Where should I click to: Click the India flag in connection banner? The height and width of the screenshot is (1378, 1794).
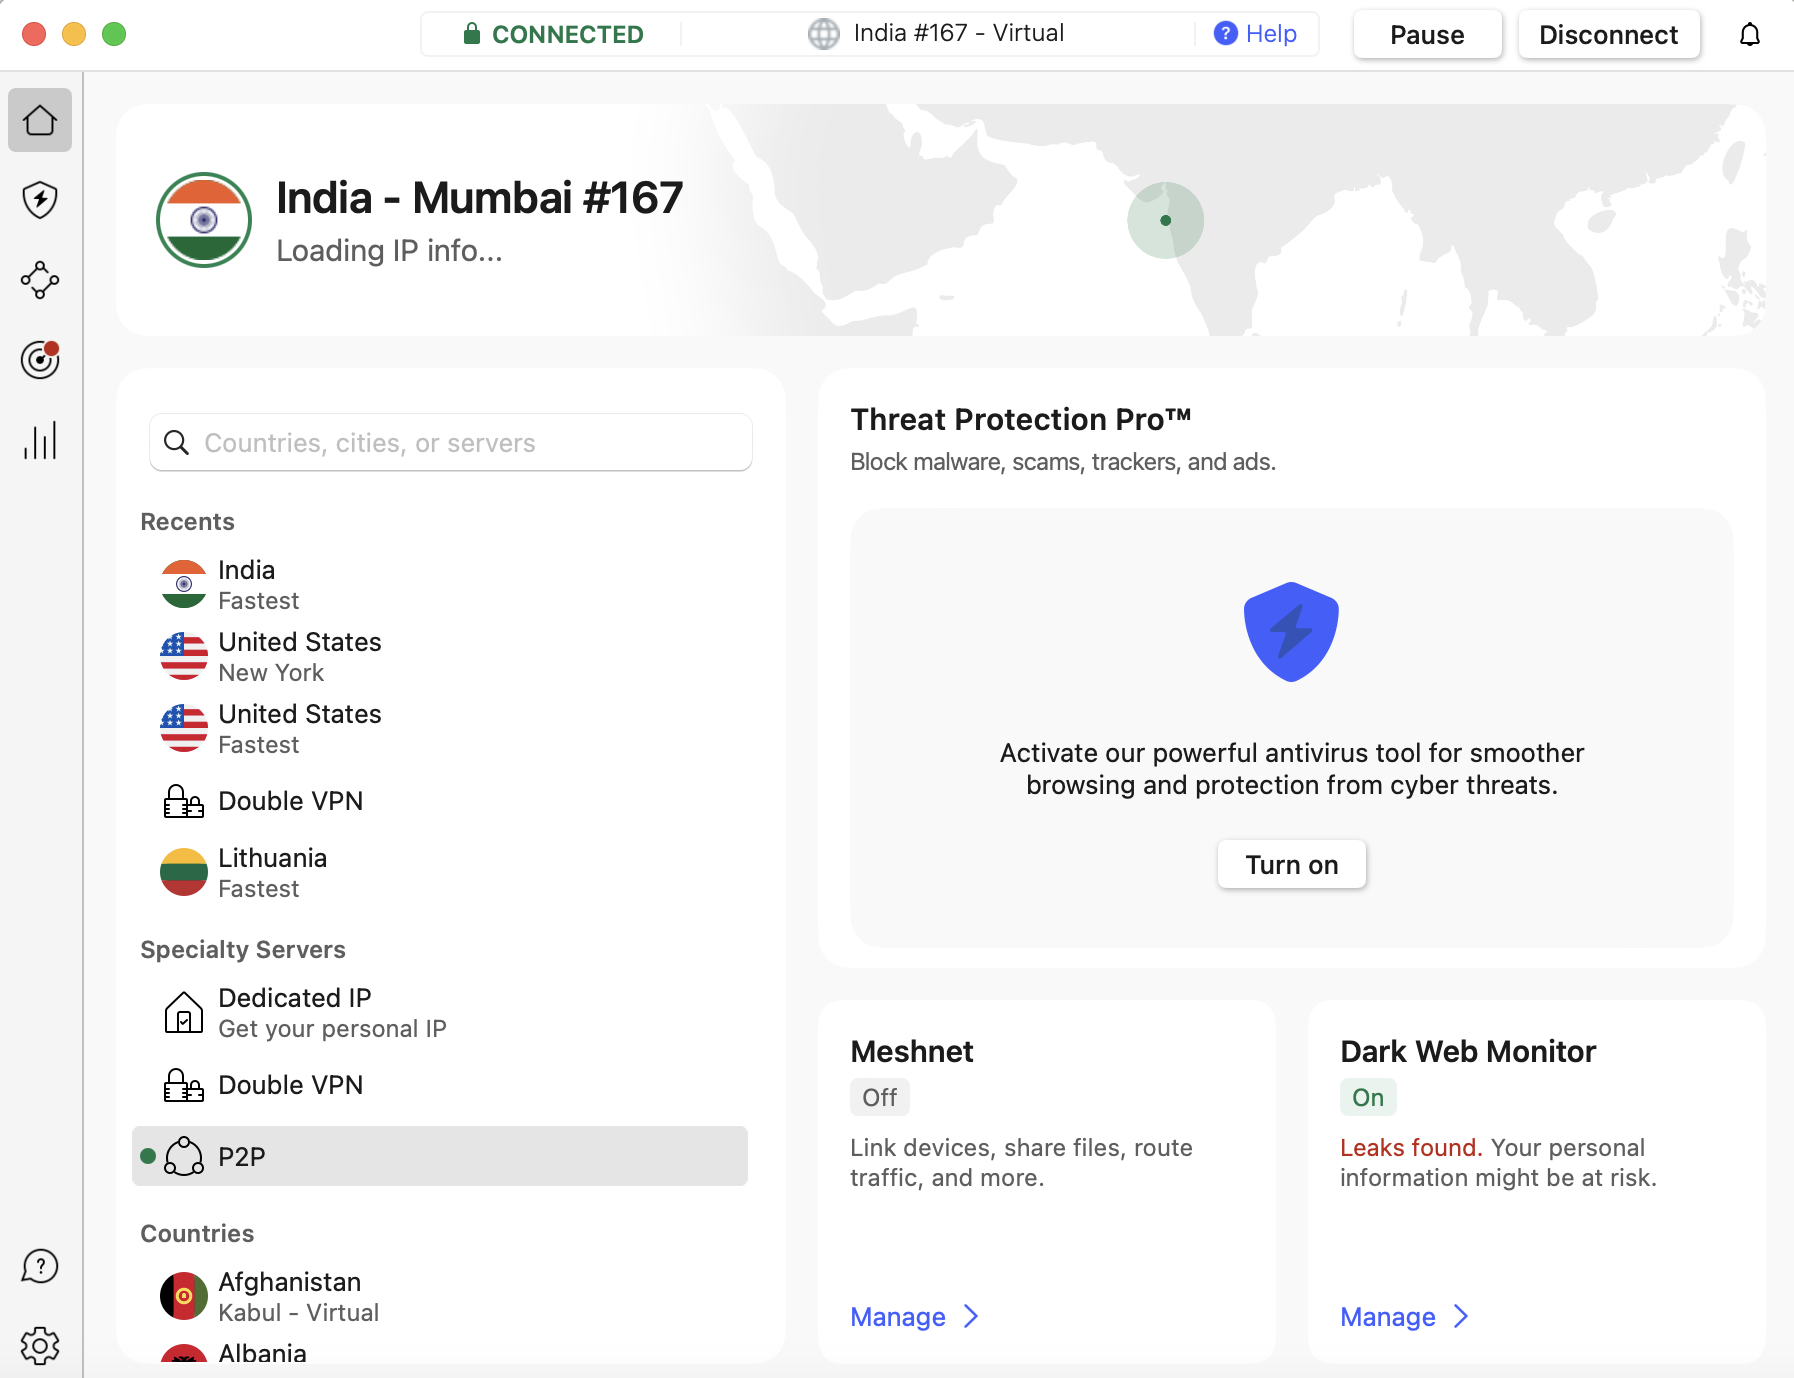[204, 220]
